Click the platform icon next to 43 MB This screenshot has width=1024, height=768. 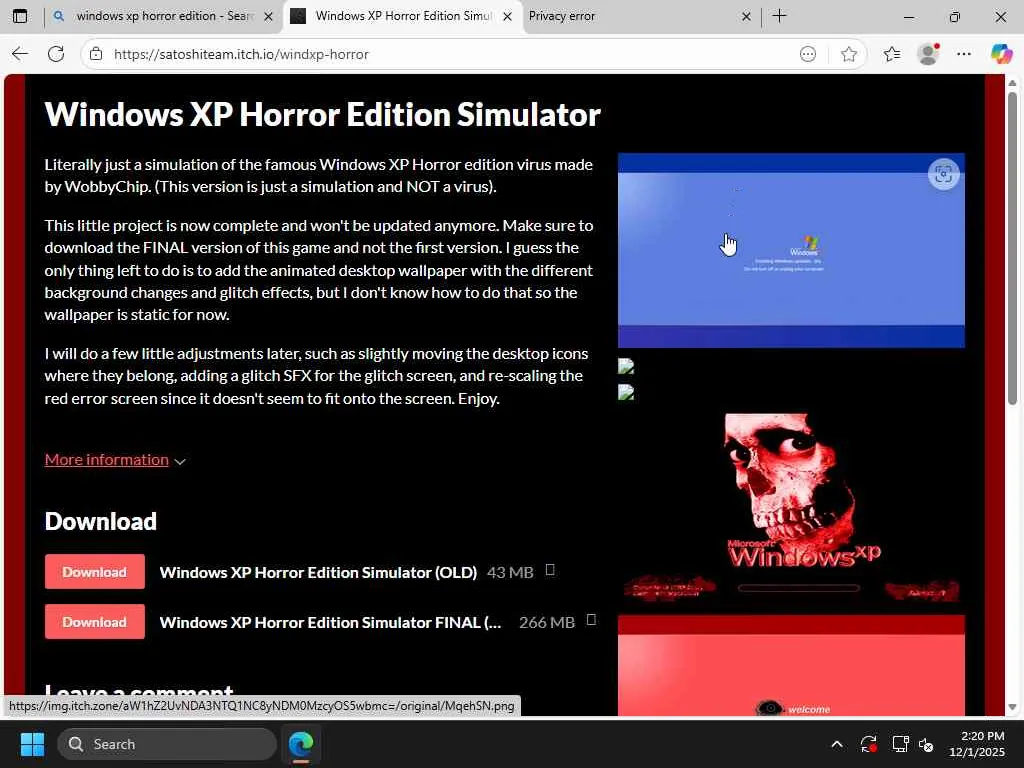pyautogui.click(x=550, y=570)
